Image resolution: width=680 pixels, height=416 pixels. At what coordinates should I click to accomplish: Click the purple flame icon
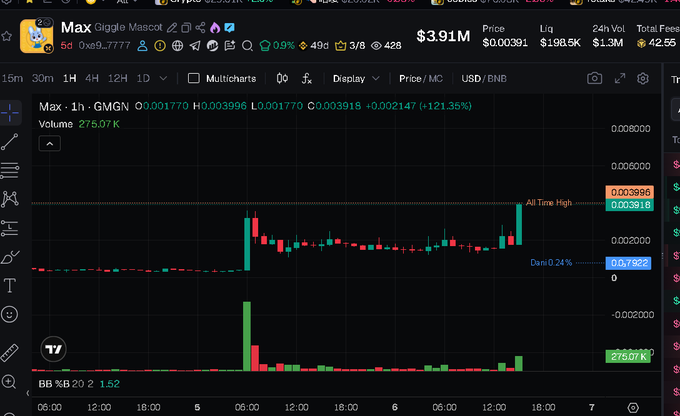coord(215,28)
